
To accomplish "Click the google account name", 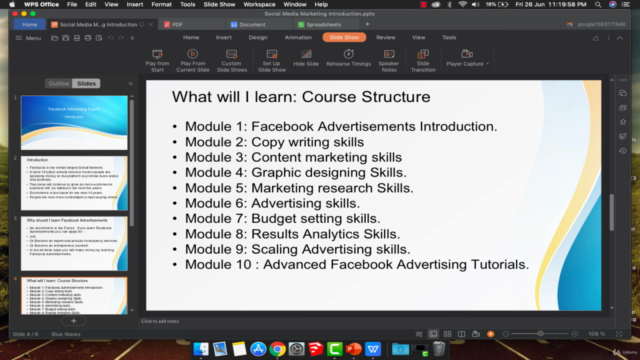I will (x=601, y=24).
